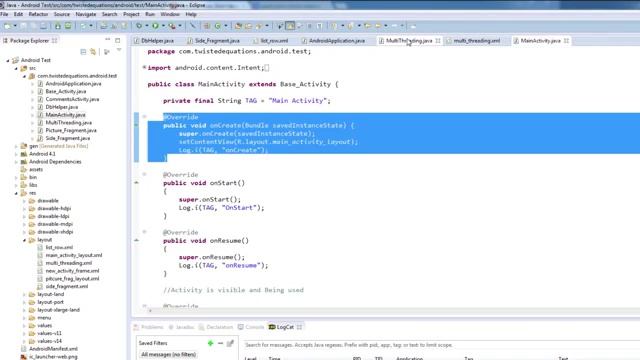The width and height of the screenshot is (640, 360).
Task: Toggle Mark Occurrences toolbar button
Action: [x=290, y=26]
